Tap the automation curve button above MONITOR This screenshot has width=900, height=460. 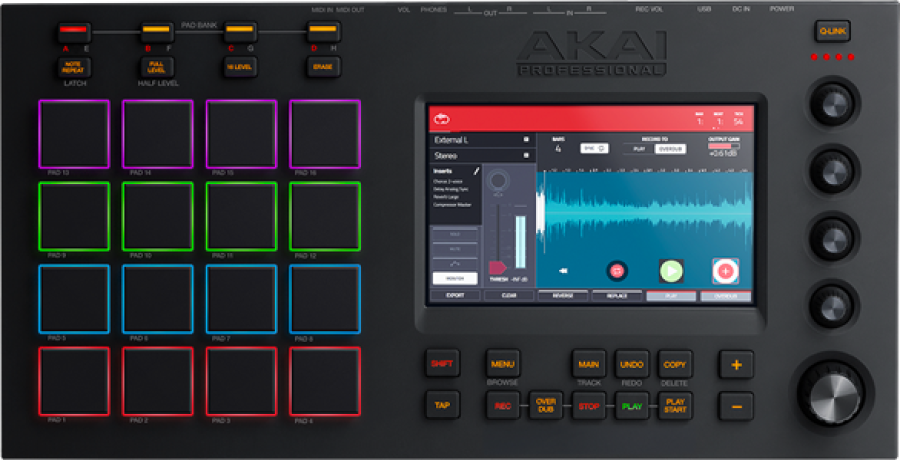(x=455, y=264)
